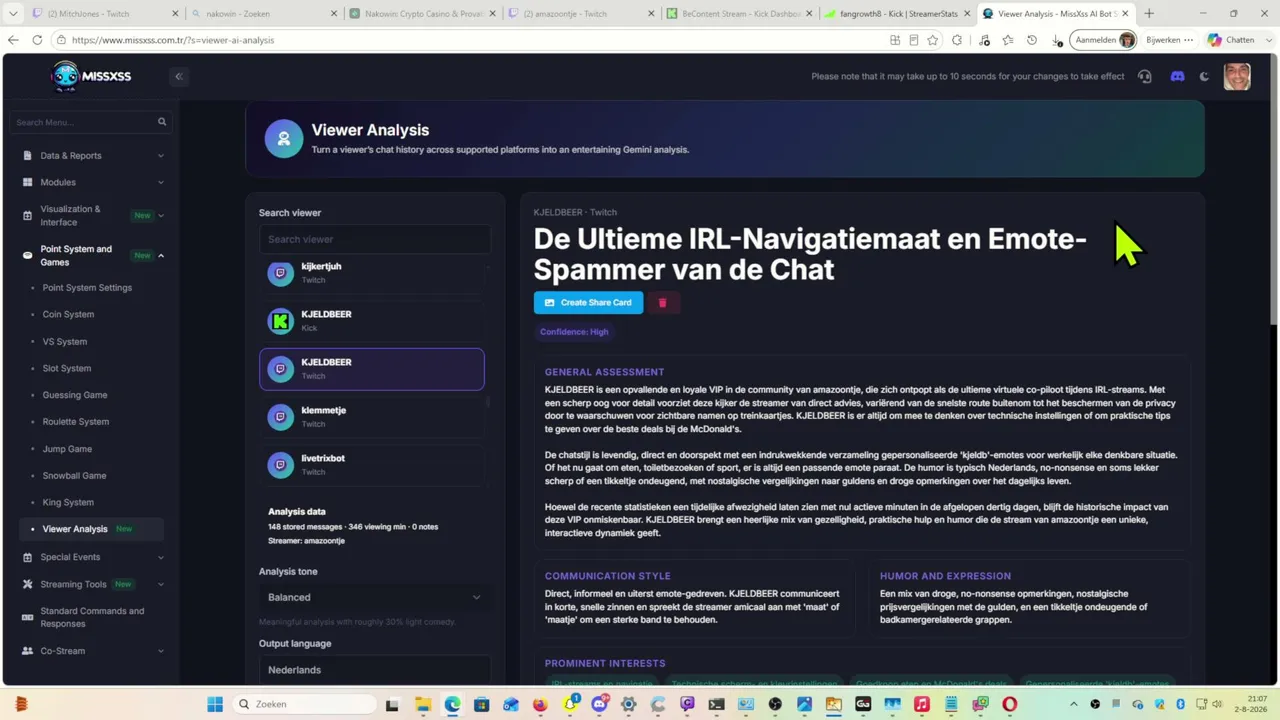Open the Special Events calendar icon
This screenshot has width=1280, height=720.
[x=27, y=557]
